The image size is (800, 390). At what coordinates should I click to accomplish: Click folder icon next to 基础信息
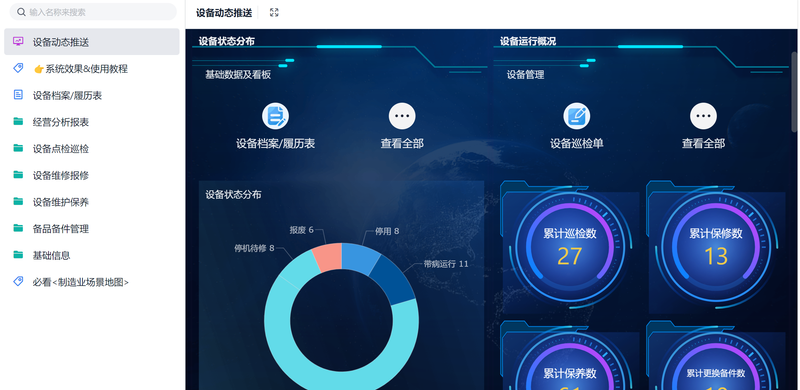[18, 254]
